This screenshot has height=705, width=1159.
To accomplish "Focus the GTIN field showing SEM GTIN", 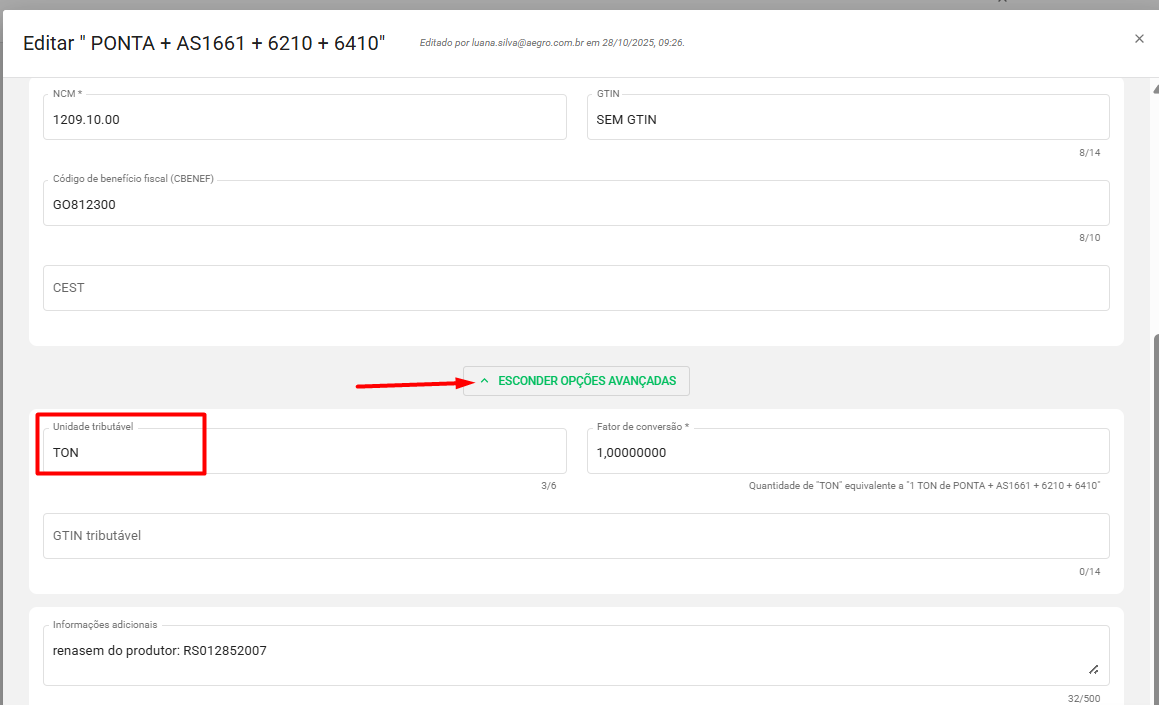I will pyautogui.click(x=847, y=119).
